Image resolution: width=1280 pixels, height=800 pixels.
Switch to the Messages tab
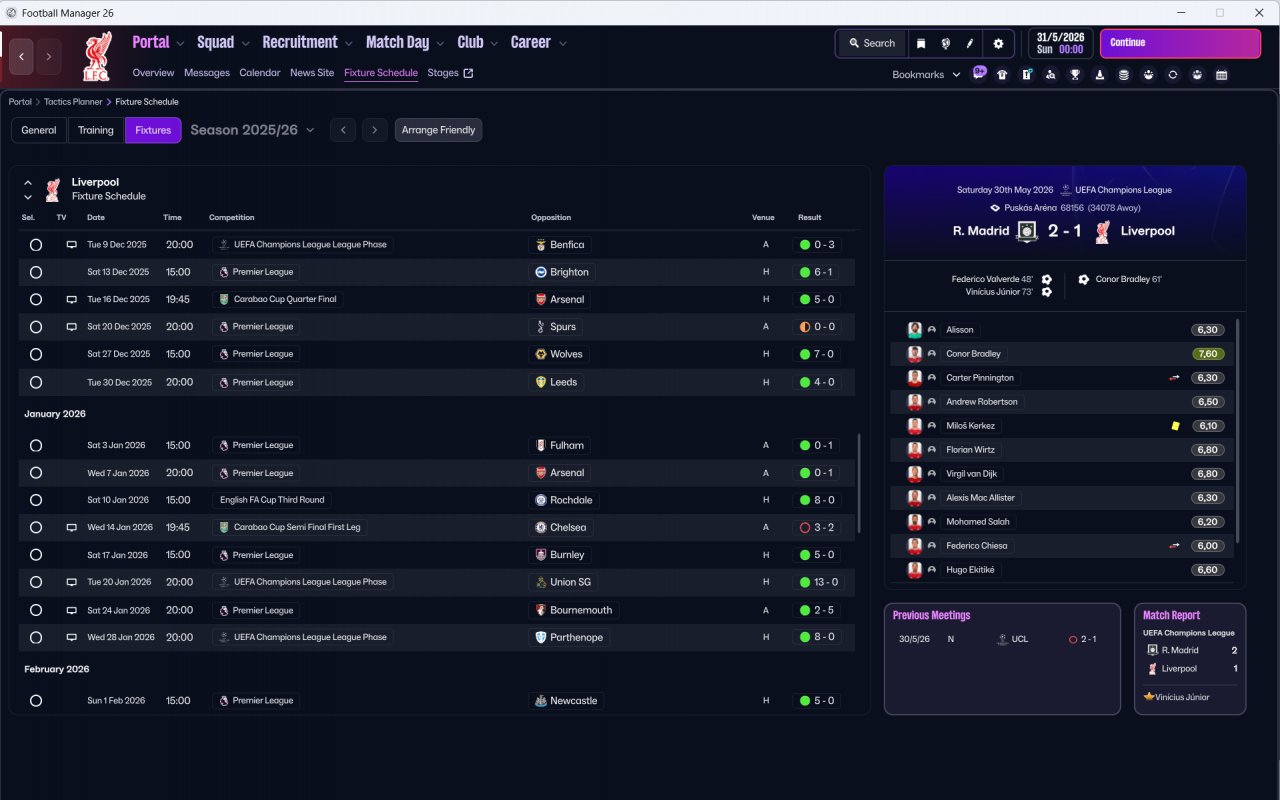pos(207,73)
